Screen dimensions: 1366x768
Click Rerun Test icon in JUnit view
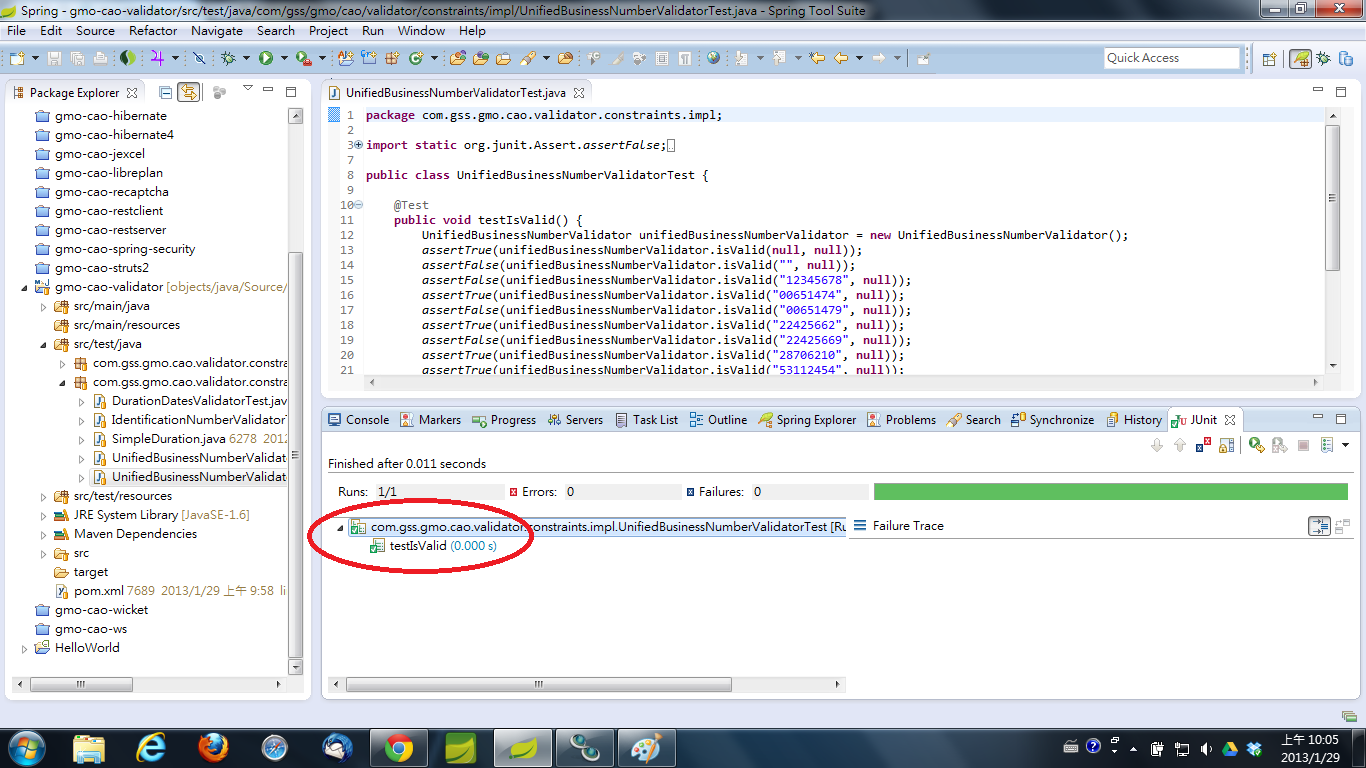[1257, 445]
